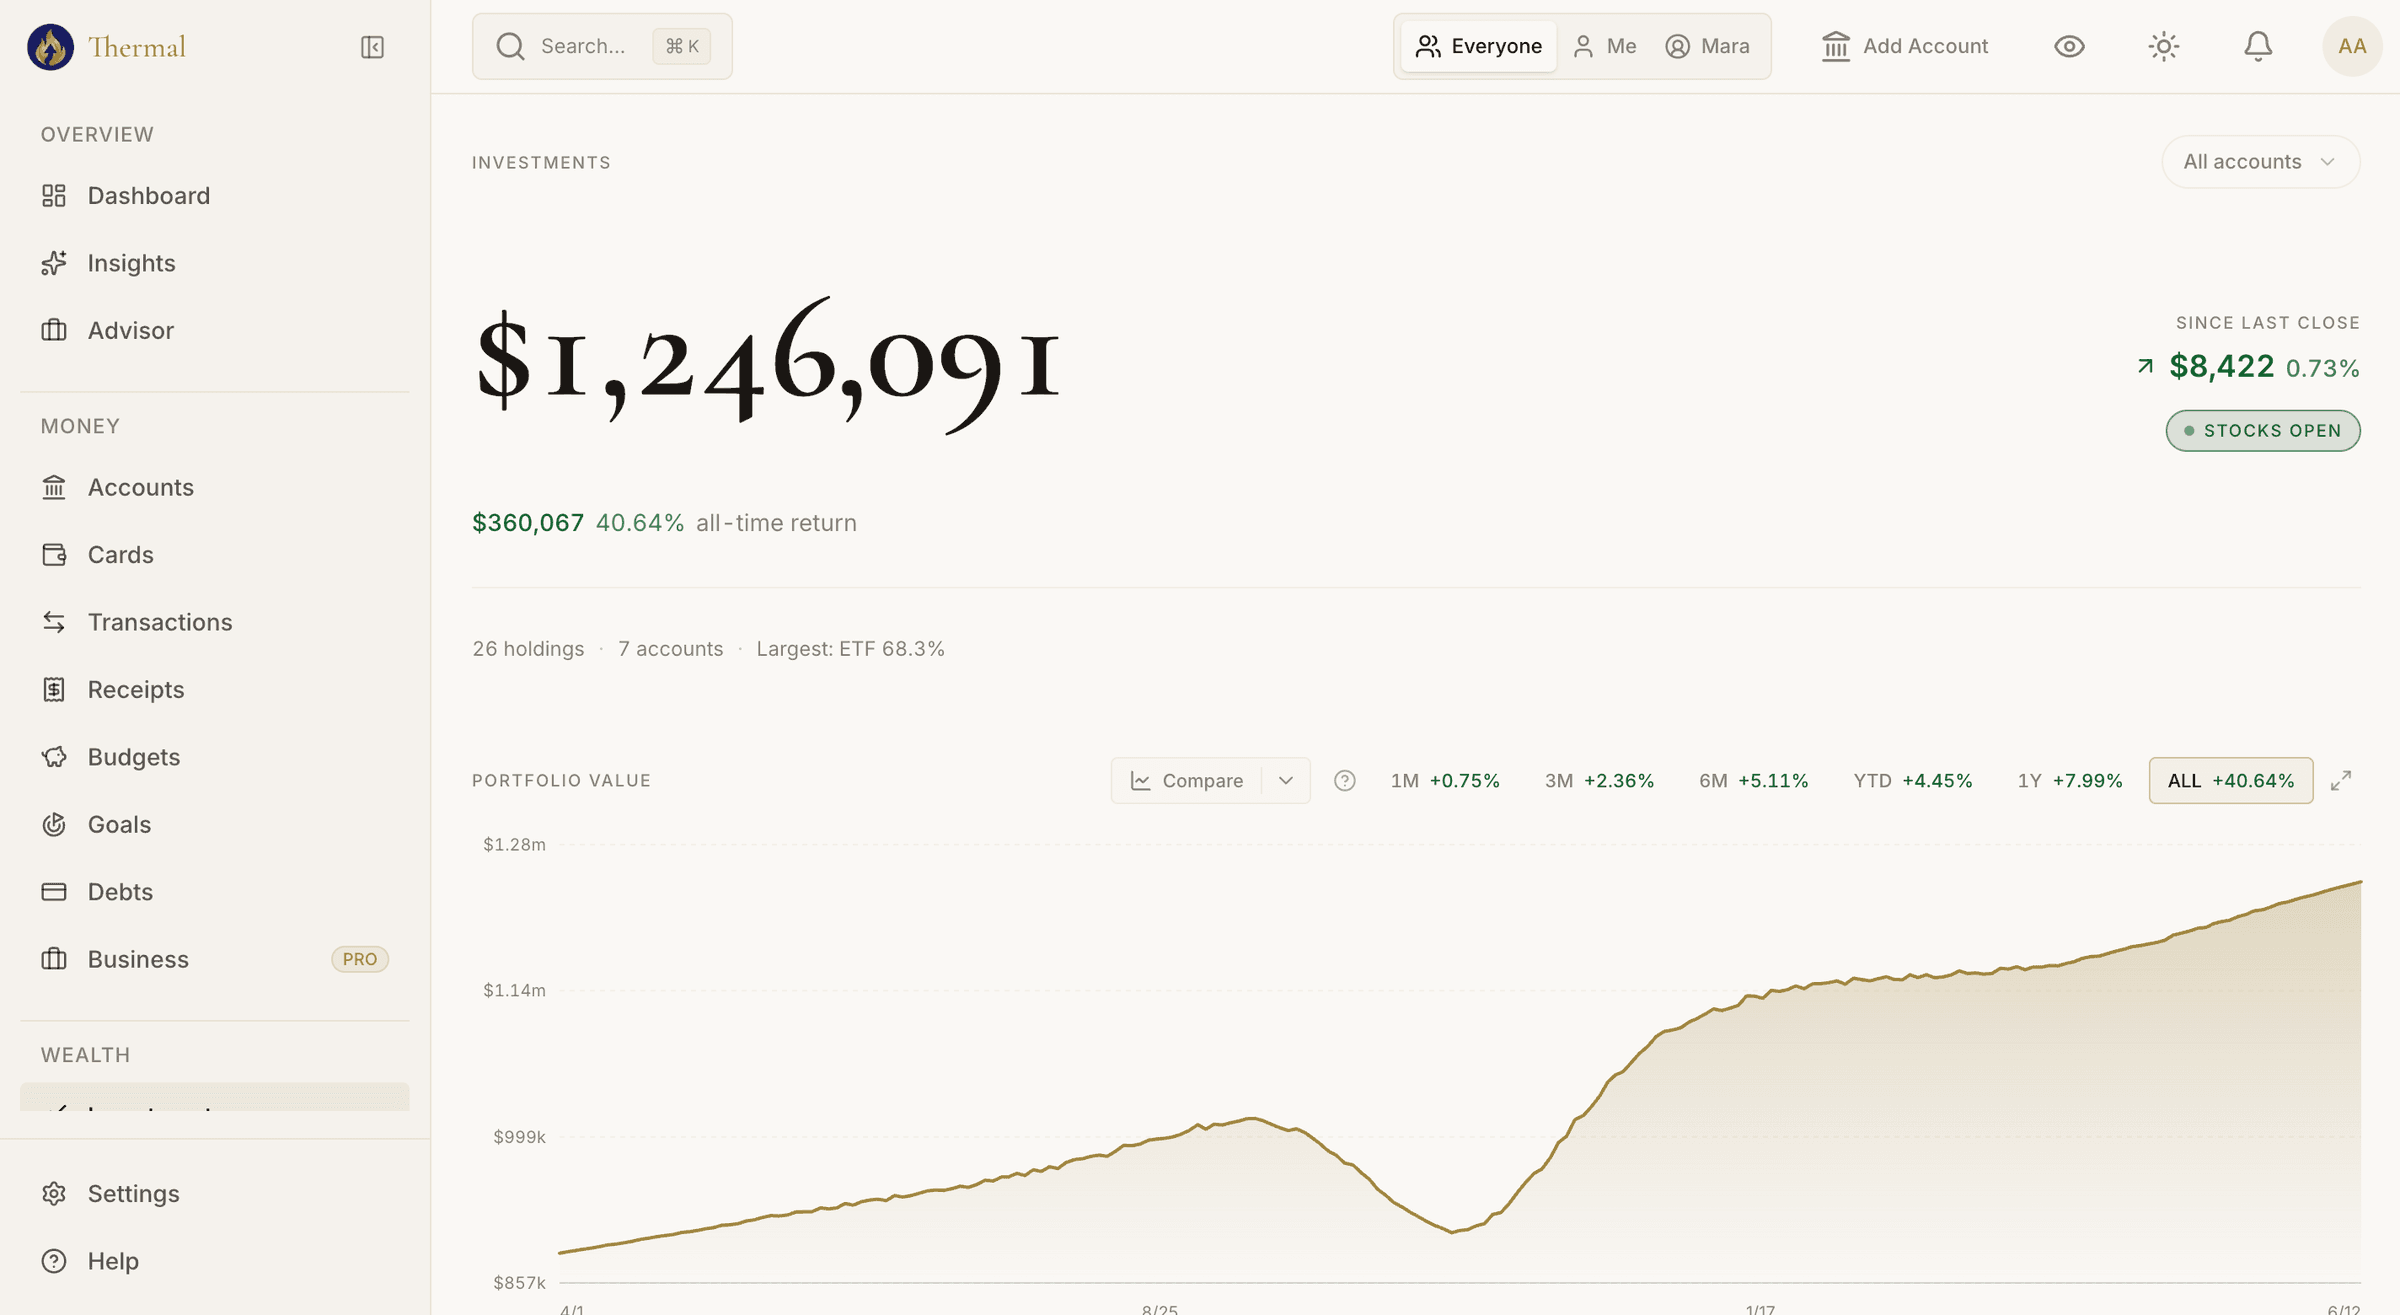Click the Add Account button
The height and width of the screenshot is (1315, 2400).
[x=1904, y=46]
